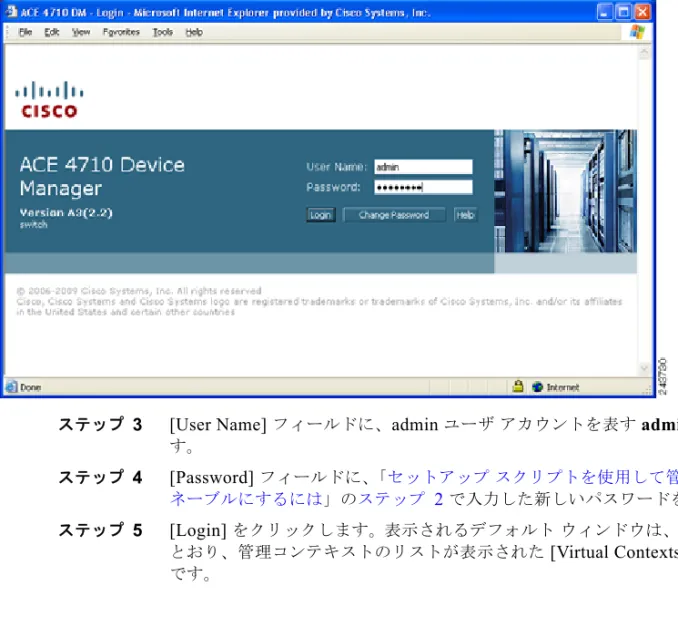Click the lock icon in status bar

pos(518,386)
